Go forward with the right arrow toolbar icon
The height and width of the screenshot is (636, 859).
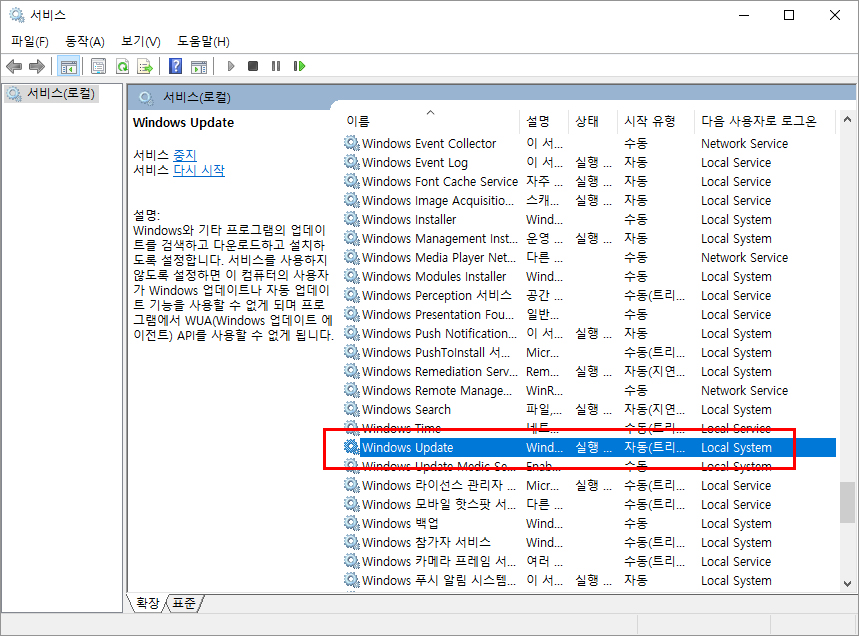[x=37, y=67]
